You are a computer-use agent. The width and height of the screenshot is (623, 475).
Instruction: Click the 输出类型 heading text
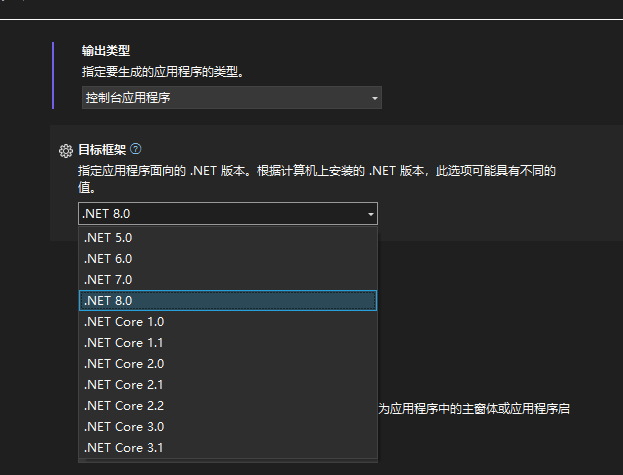[106, 50]
